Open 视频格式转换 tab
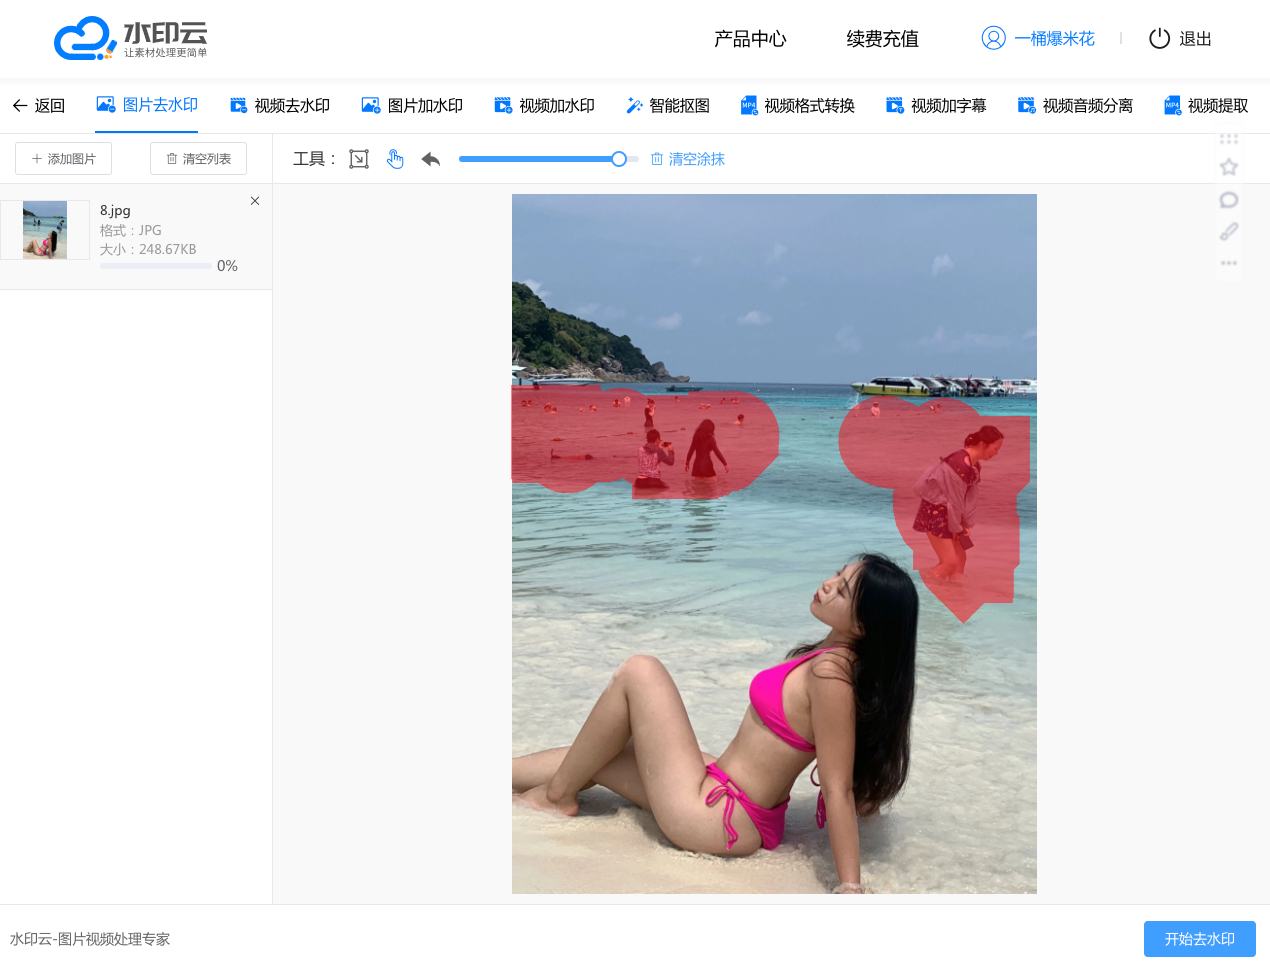The height and width of the screenshot is (963, 1270). (x=797, y=106)
